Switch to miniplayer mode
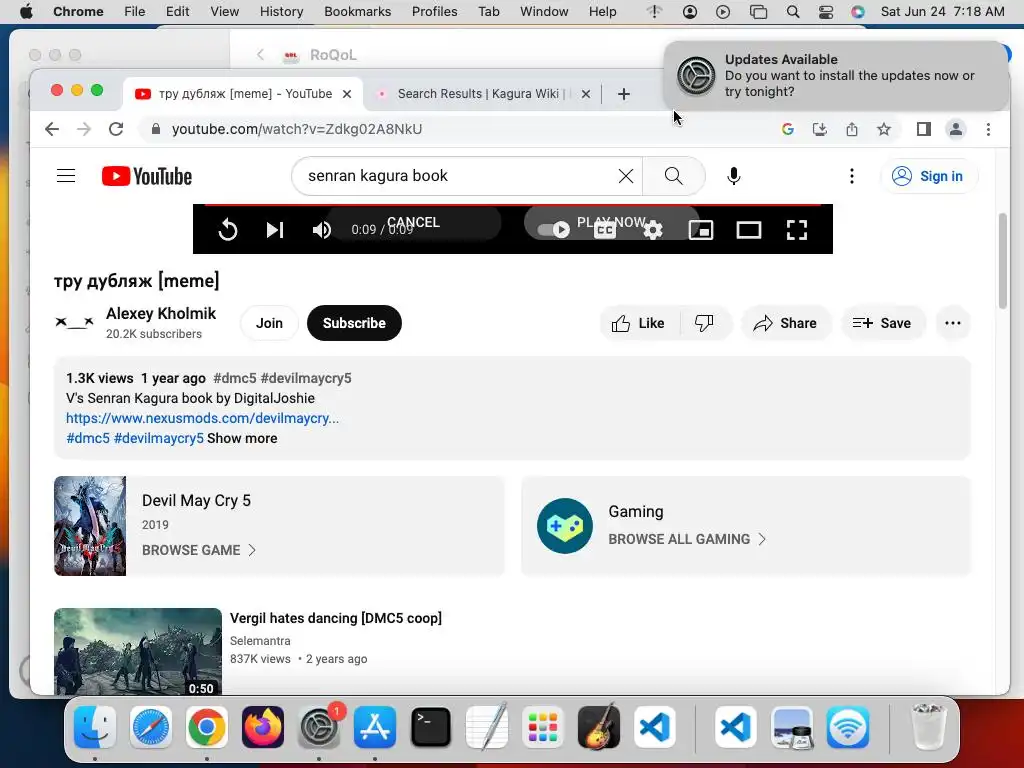This screenshot has width=1024, height=768. pyautogui.click(x=701, y=230)
